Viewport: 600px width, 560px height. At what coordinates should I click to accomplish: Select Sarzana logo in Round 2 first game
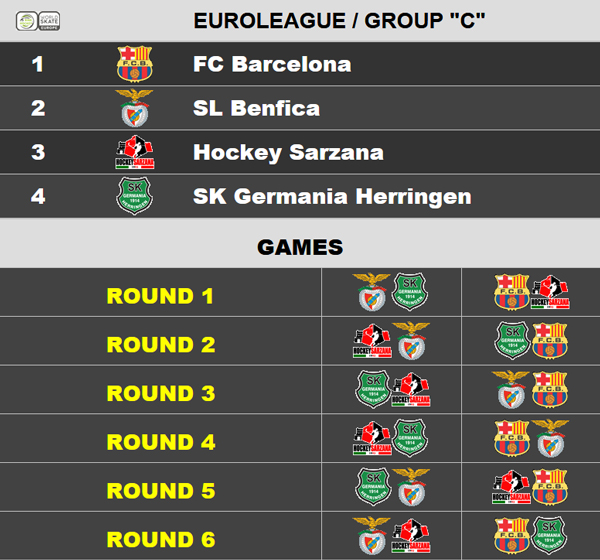tap(372, 341)
